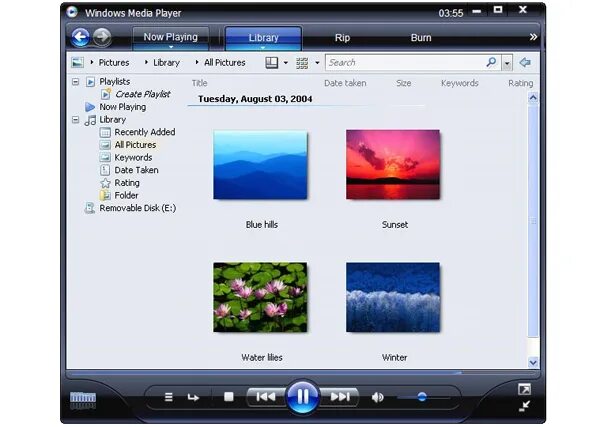Switch to compact mode icon
Image resolution: width=600 pixels, height=427 pixels.
coord(524,406)
